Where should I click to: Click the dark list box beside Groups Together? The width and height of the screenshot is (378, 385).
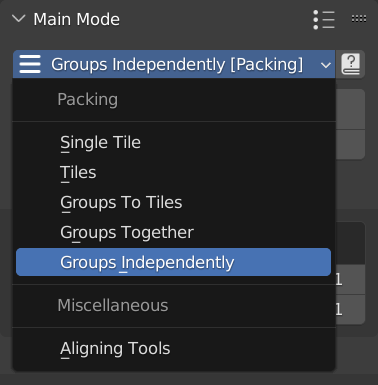350,243
